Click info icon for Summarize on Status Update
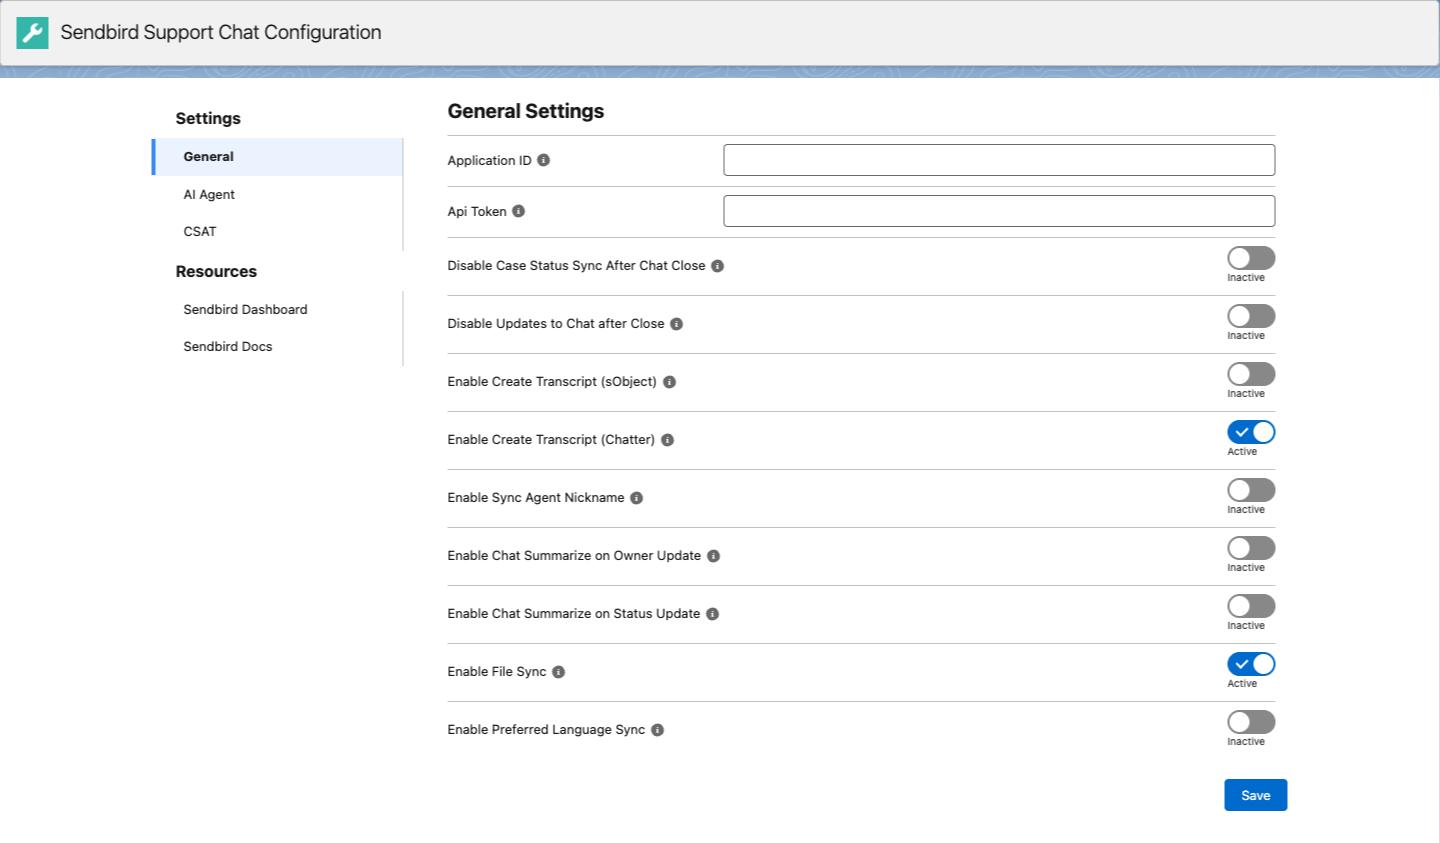Screen dimensions: 1440x843 click(712, 614)
